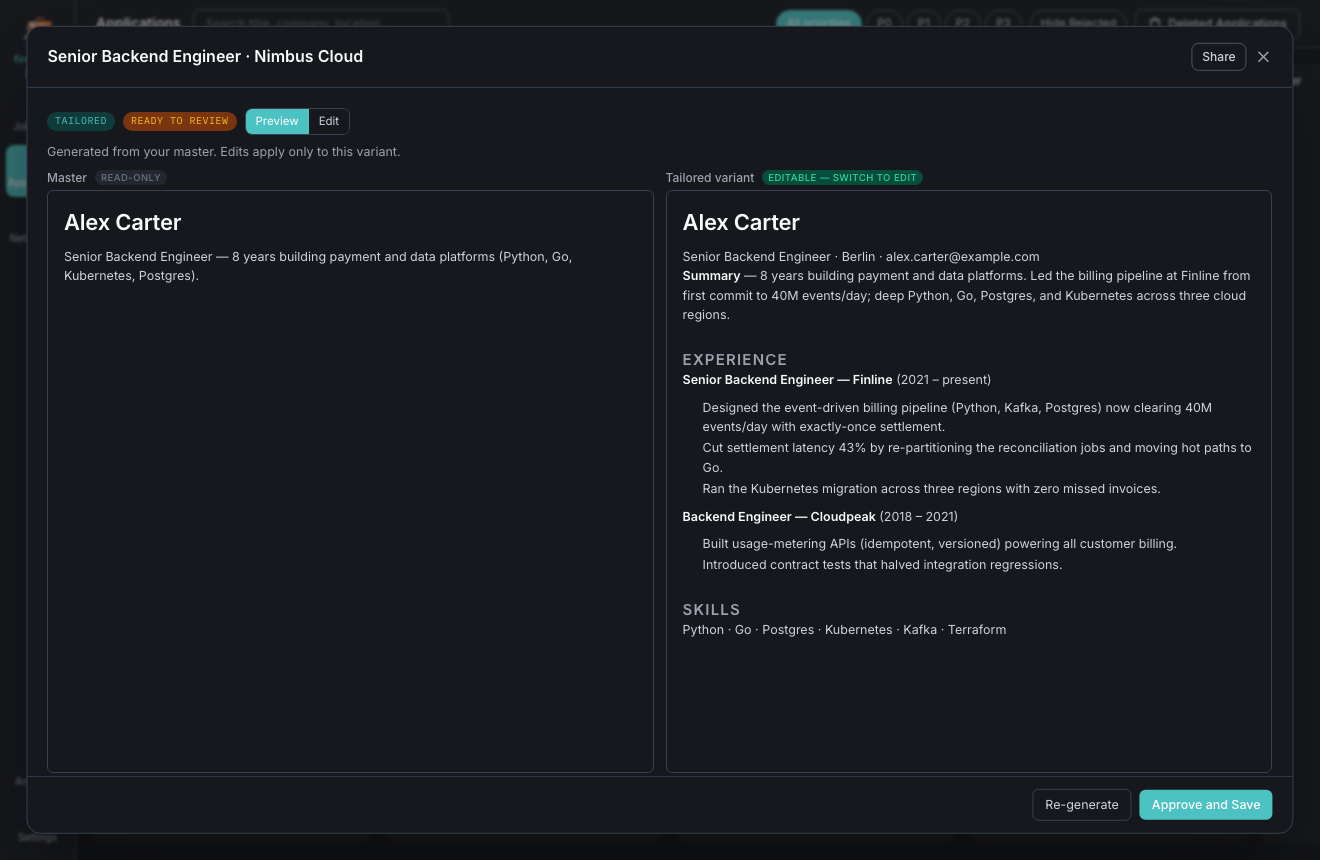The image size is (1320, 860).
Task: Click the Master summary starting '8 years building'
Action: (x=318, y=266)
